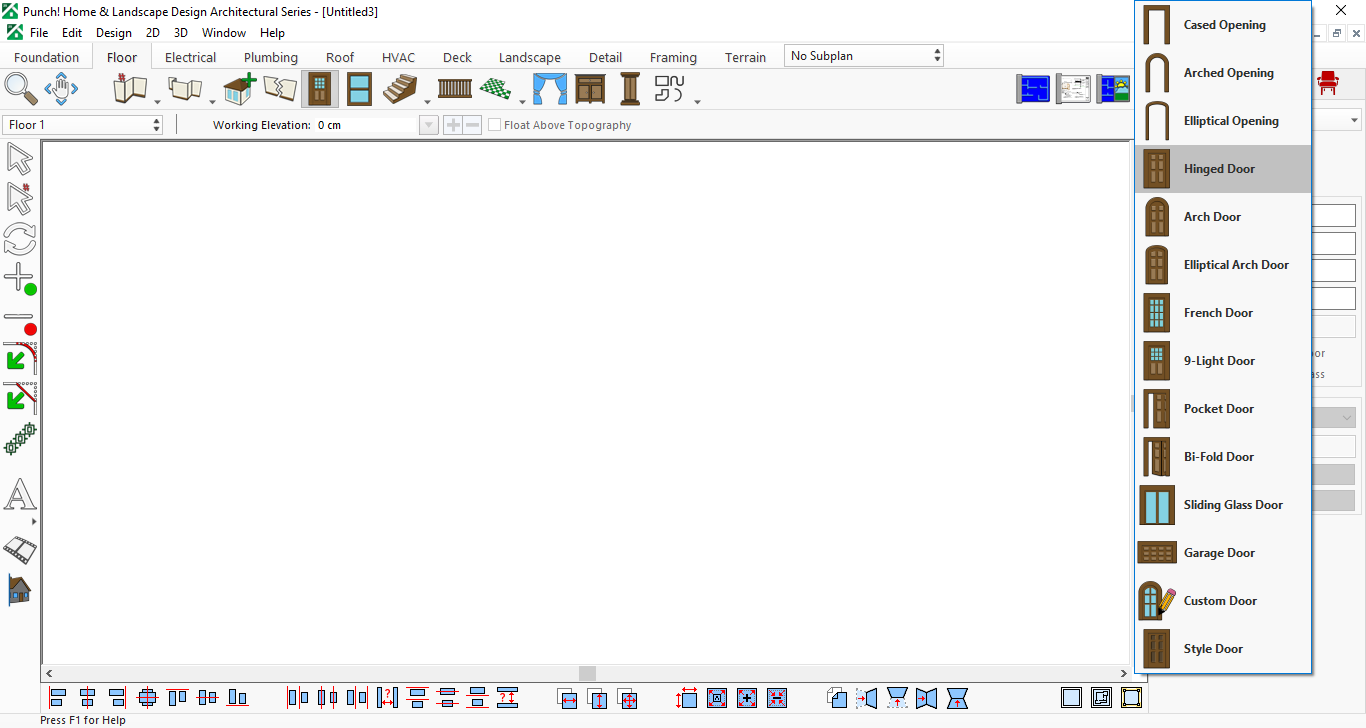Pick the staircase tool
The width and height of the screenshot is (1366, 728).
pyautogui.click(x=400, y=89)
